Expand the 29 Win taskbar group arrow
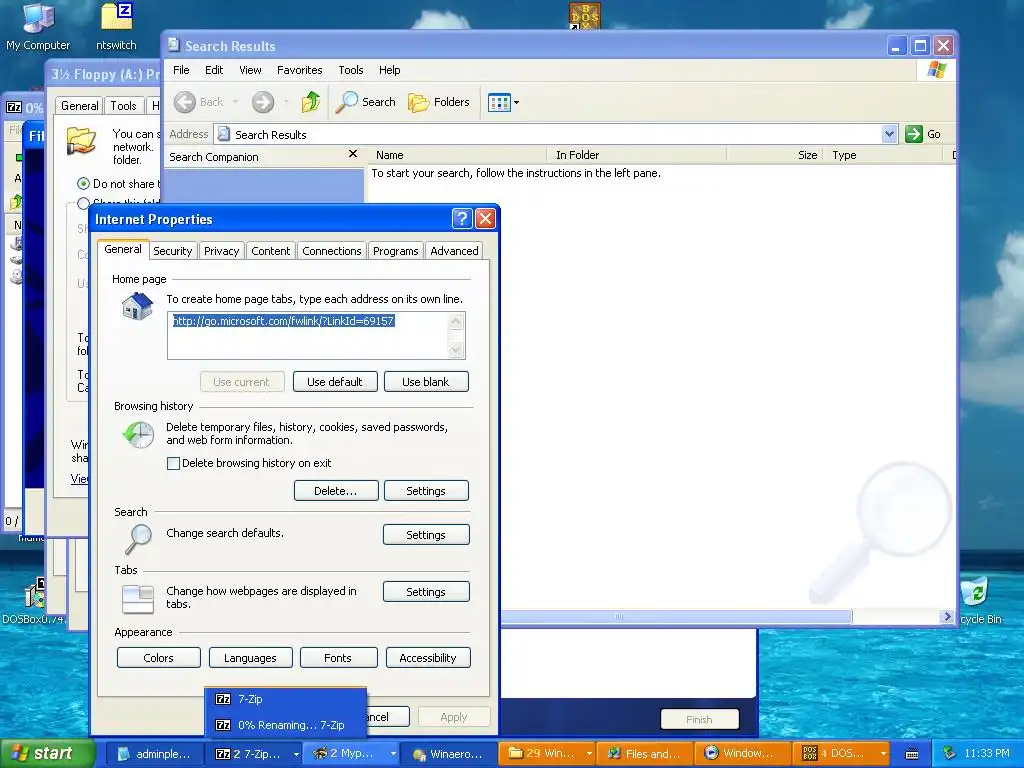The height and width of the screenshot is (768, 1024). (589, 754)
